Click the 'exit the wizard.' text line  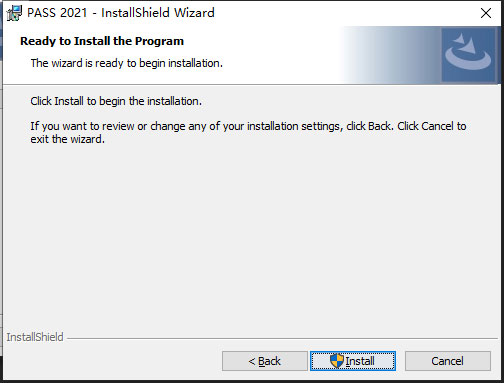coord(68,139)
